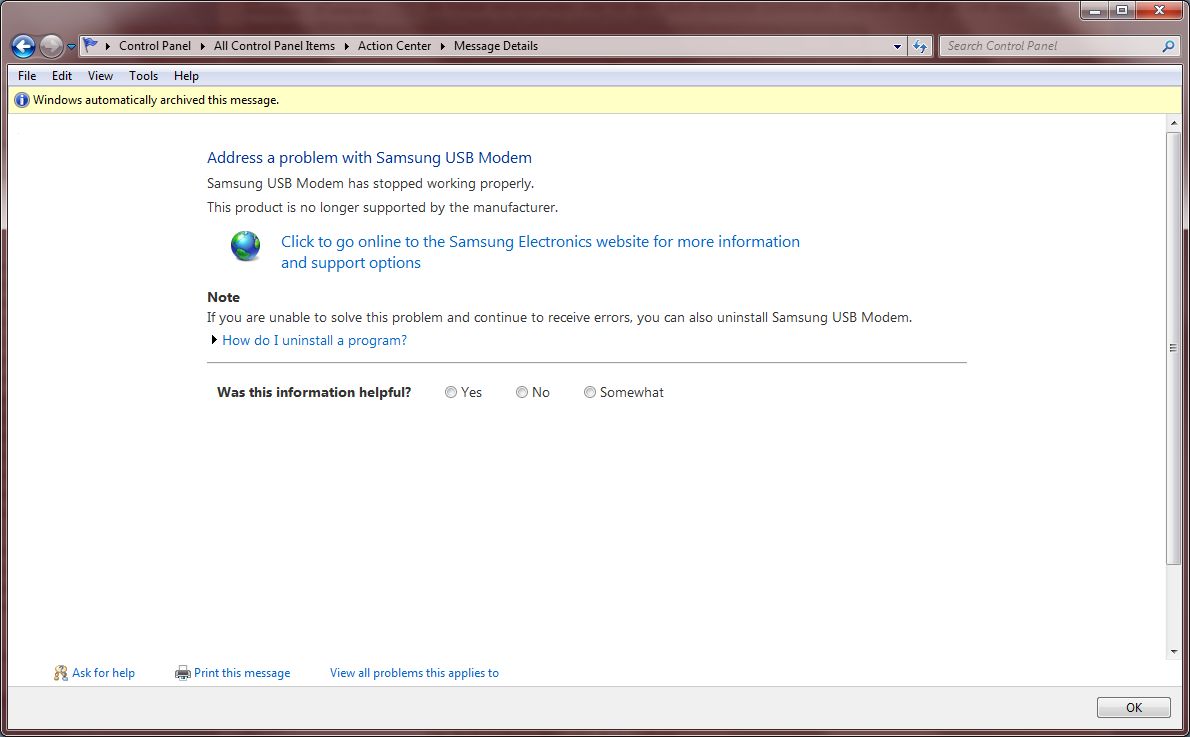
Task: Click 'Windows automatically archived this message.' text
Action: [156, 99]
